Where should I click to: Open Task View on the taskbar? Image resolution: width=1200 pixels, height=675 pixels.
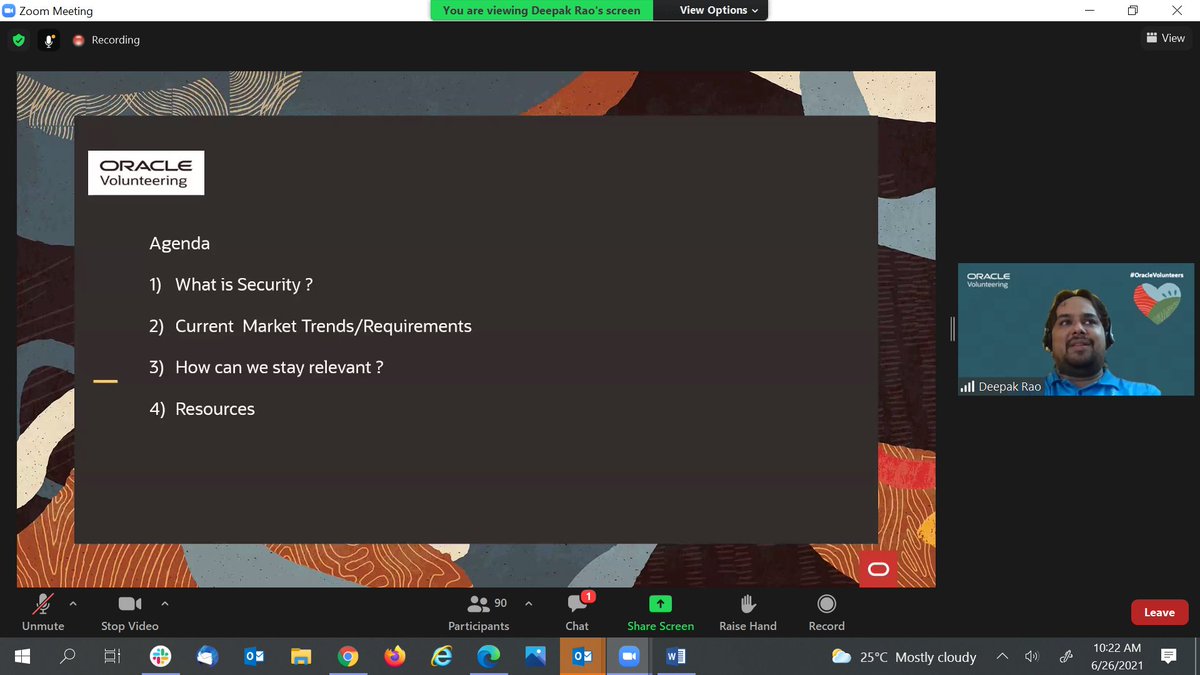pyautogui.click(x=113, y=657)
